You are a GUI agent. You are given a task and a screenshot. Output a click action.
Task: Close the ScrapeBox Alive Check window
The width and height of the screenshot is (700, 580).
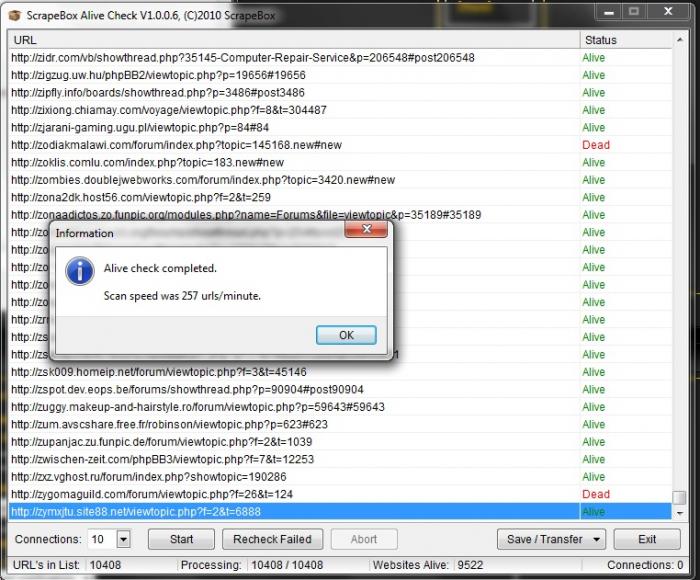[668, 12]
